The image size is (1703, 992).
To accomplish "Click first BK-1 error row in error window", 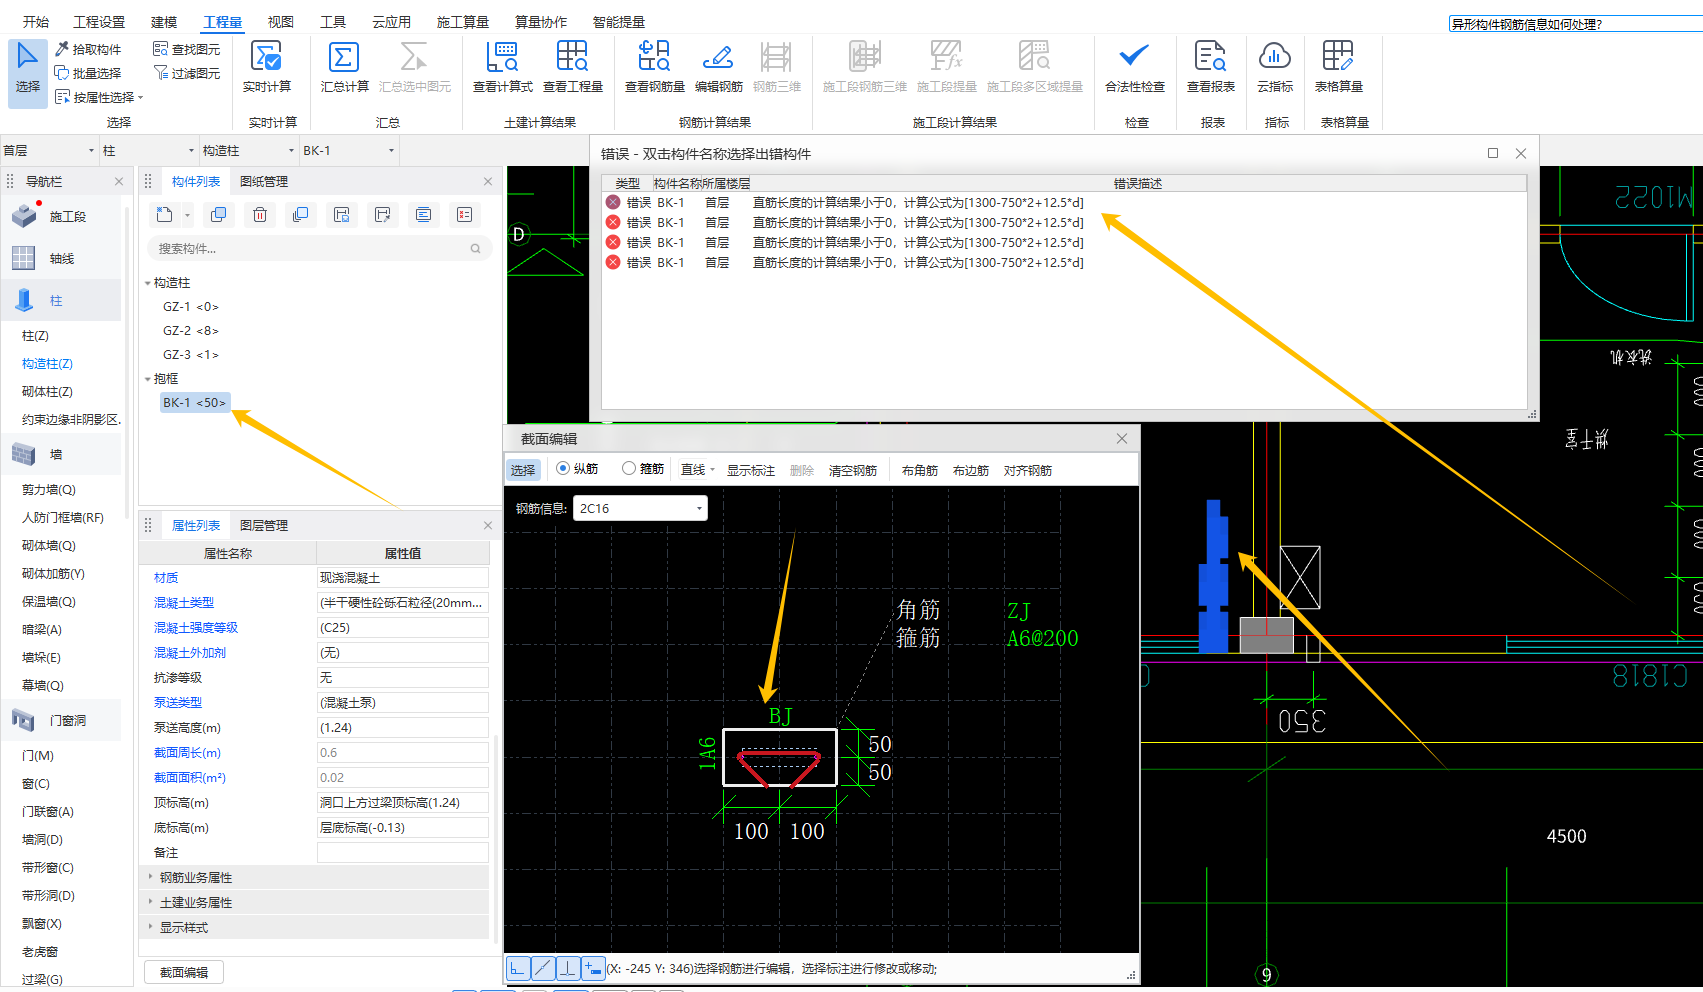I will coord(1064,203).
